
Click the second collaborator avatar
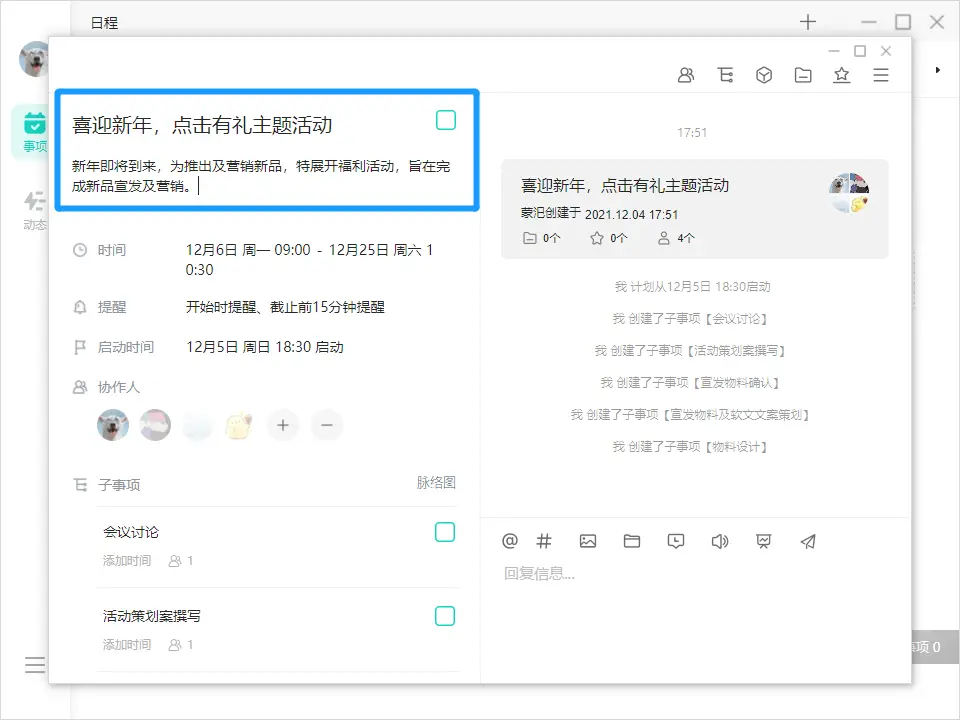pos(155,425)
